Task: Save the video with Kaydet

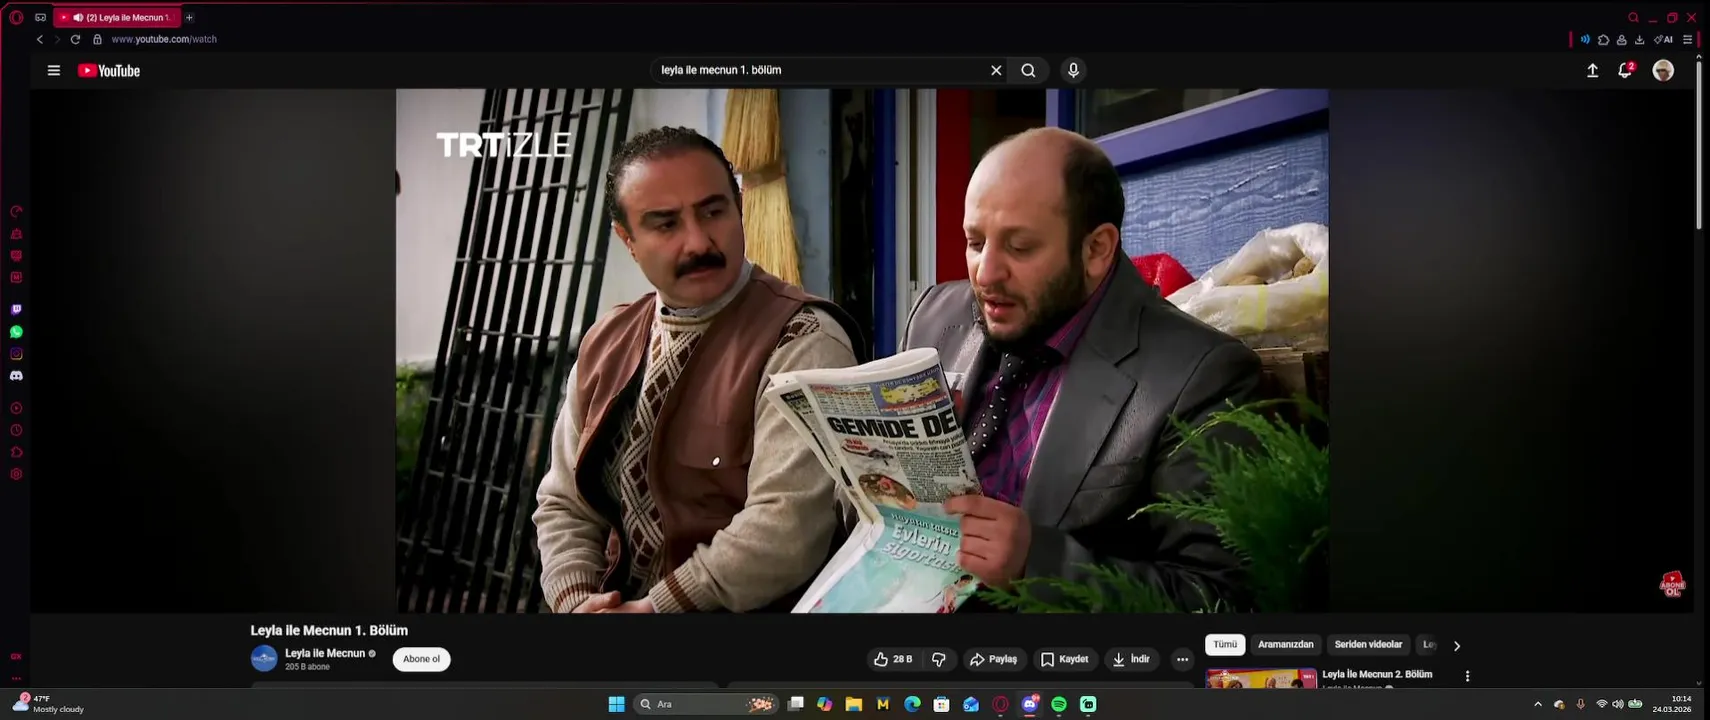Action: coord(1064,659)
